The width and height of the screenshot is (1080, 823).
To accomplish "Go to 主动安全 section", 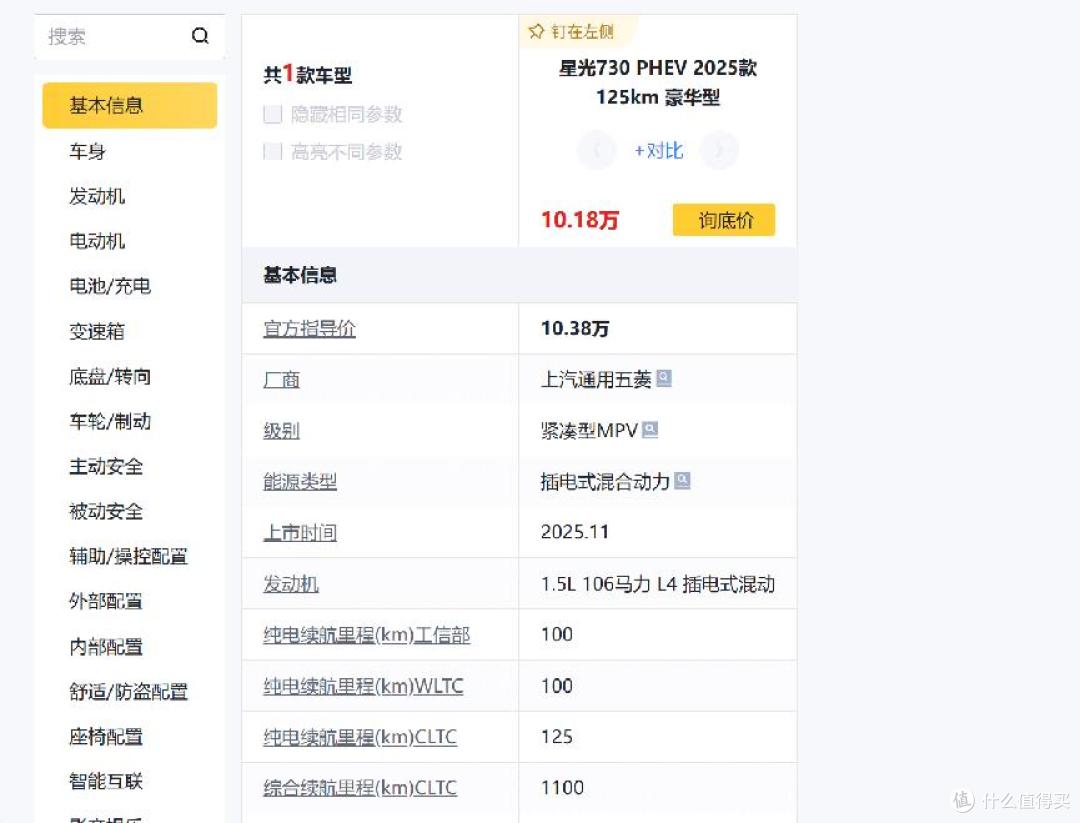I will click(106, 466).
